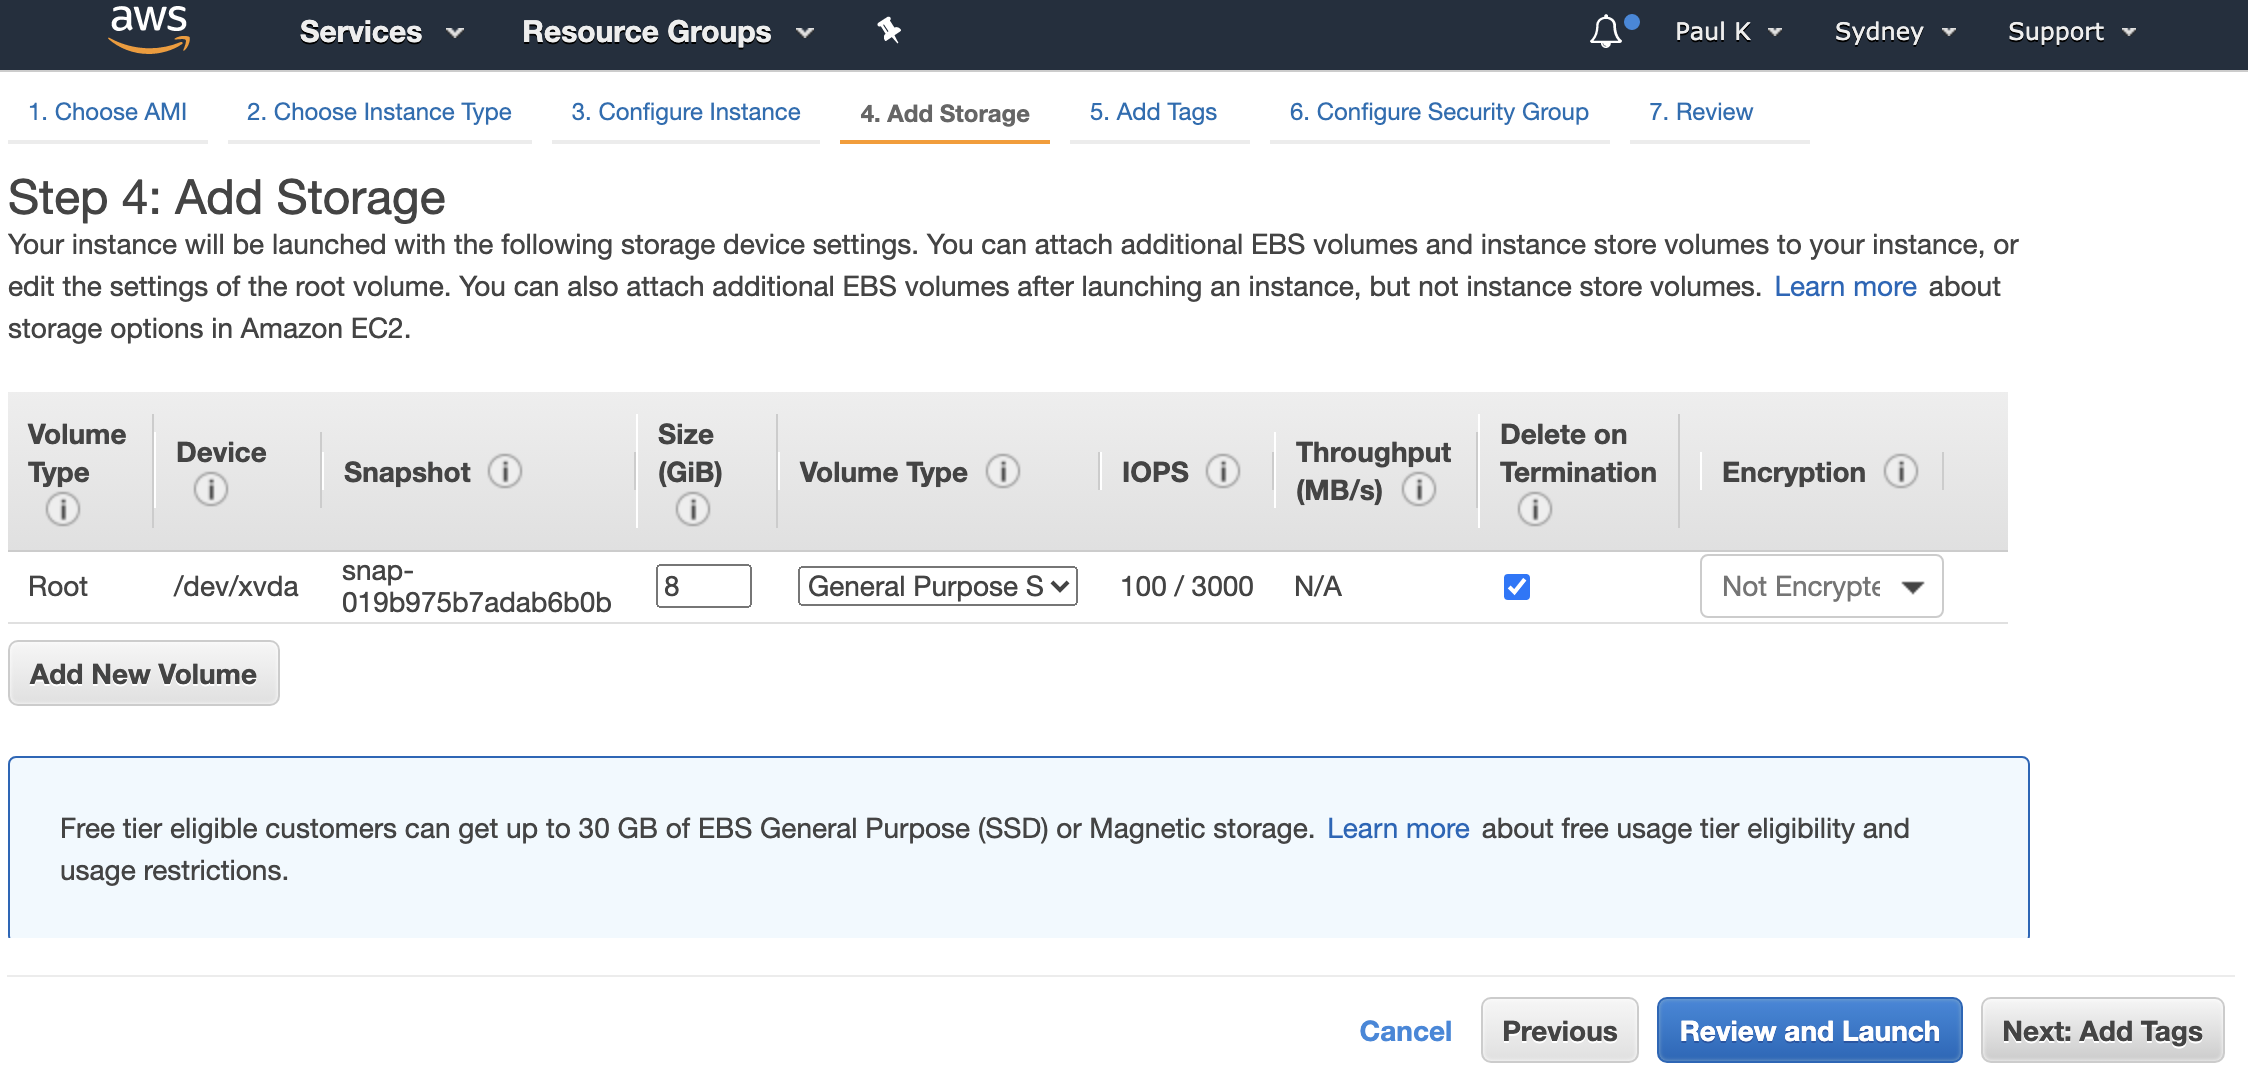Click the /dev/xvda device cell
This screenshot has height=1092, width=2248.
point(236,586)
